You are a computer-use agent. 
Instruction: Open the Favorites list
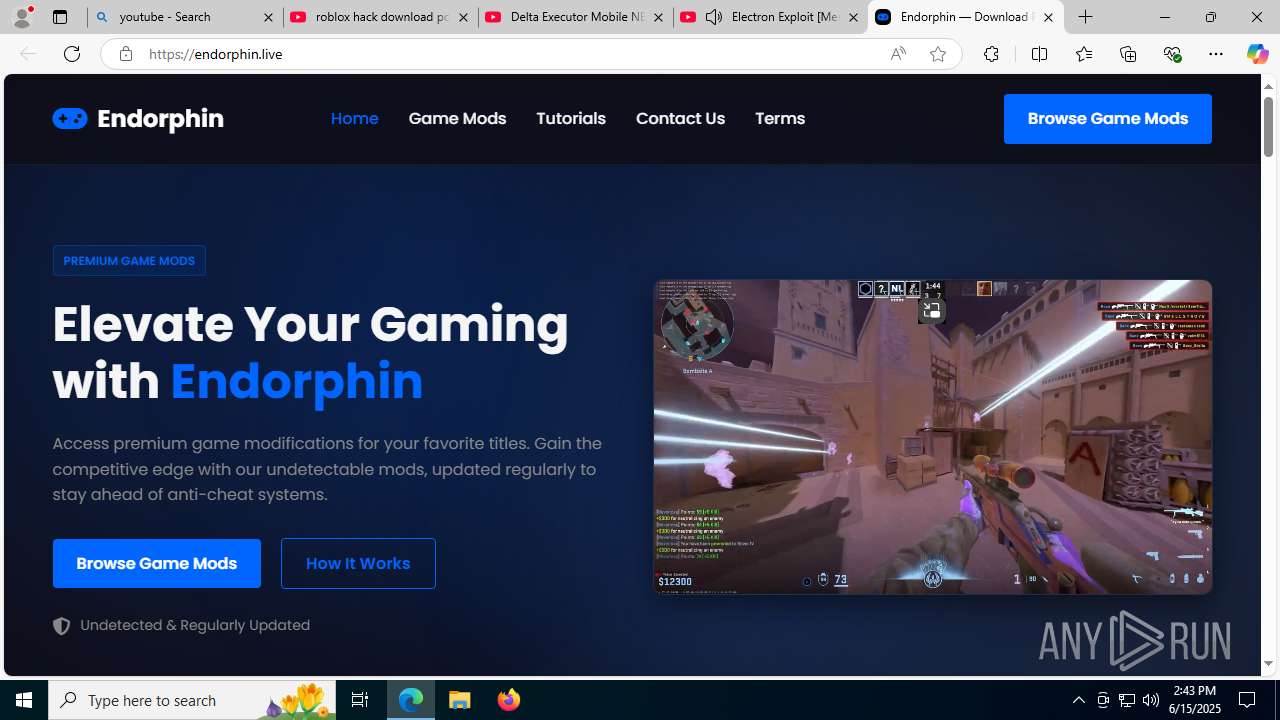[1083, 54]
